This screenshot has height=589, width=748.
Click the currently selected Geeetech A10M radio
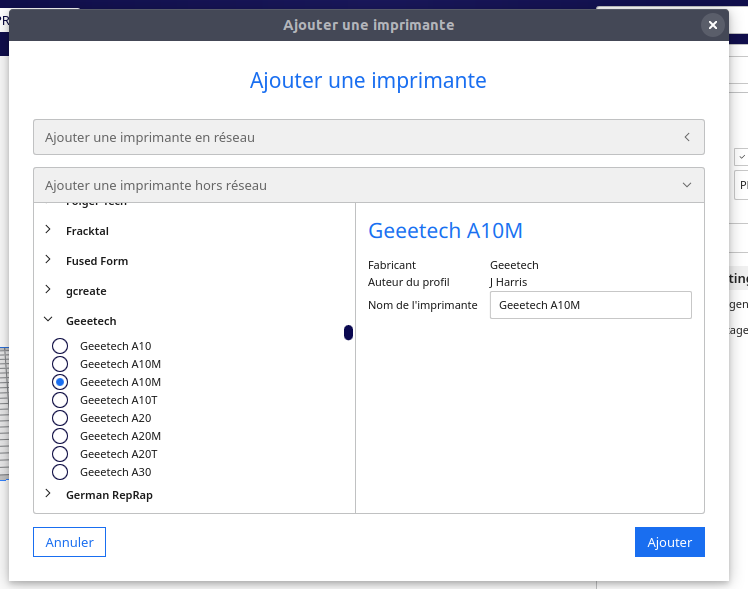coord(60,382)
